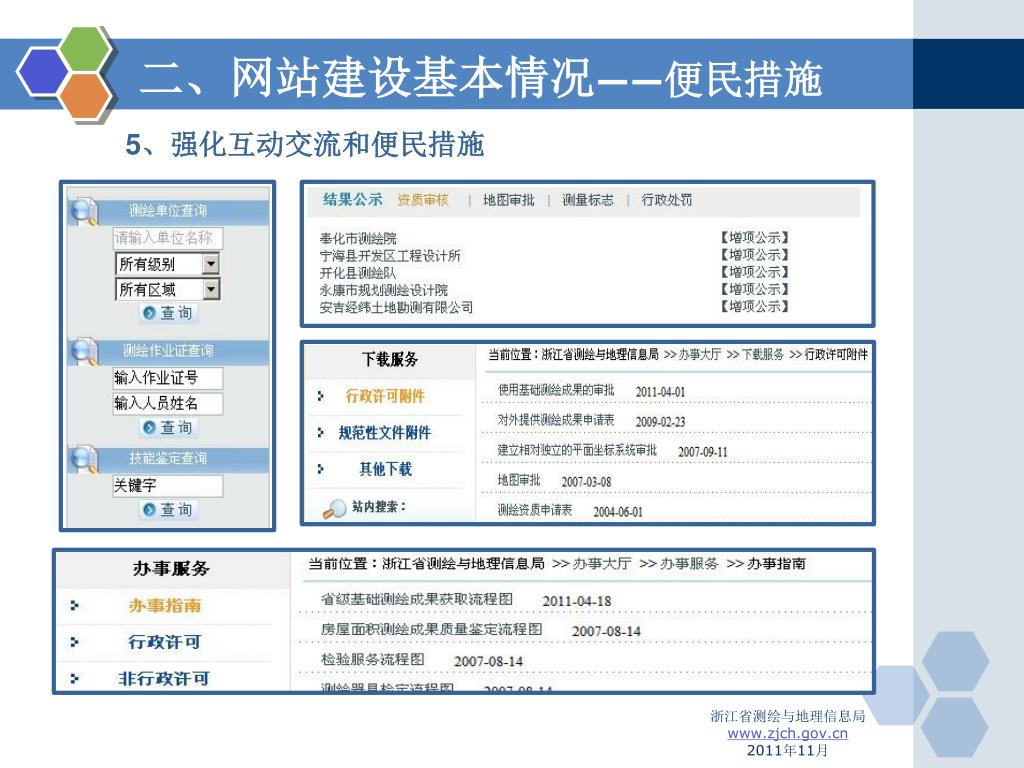The width and height of the screenshot is (1024, 768).
Task: Click the 输入作业证号 input field
Action: (168, 377)
